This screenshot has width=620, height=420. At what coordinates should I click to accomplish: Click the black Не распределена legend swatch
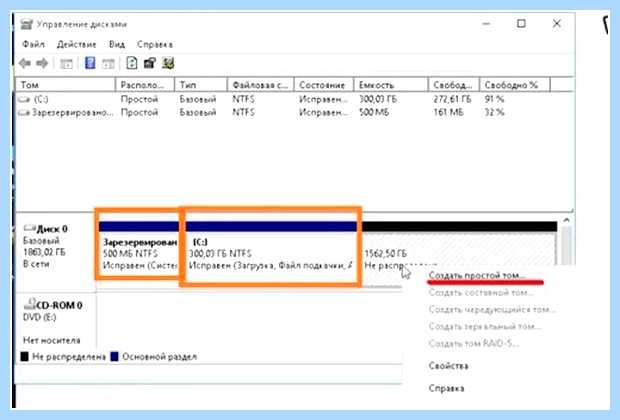tap(25, 357)
